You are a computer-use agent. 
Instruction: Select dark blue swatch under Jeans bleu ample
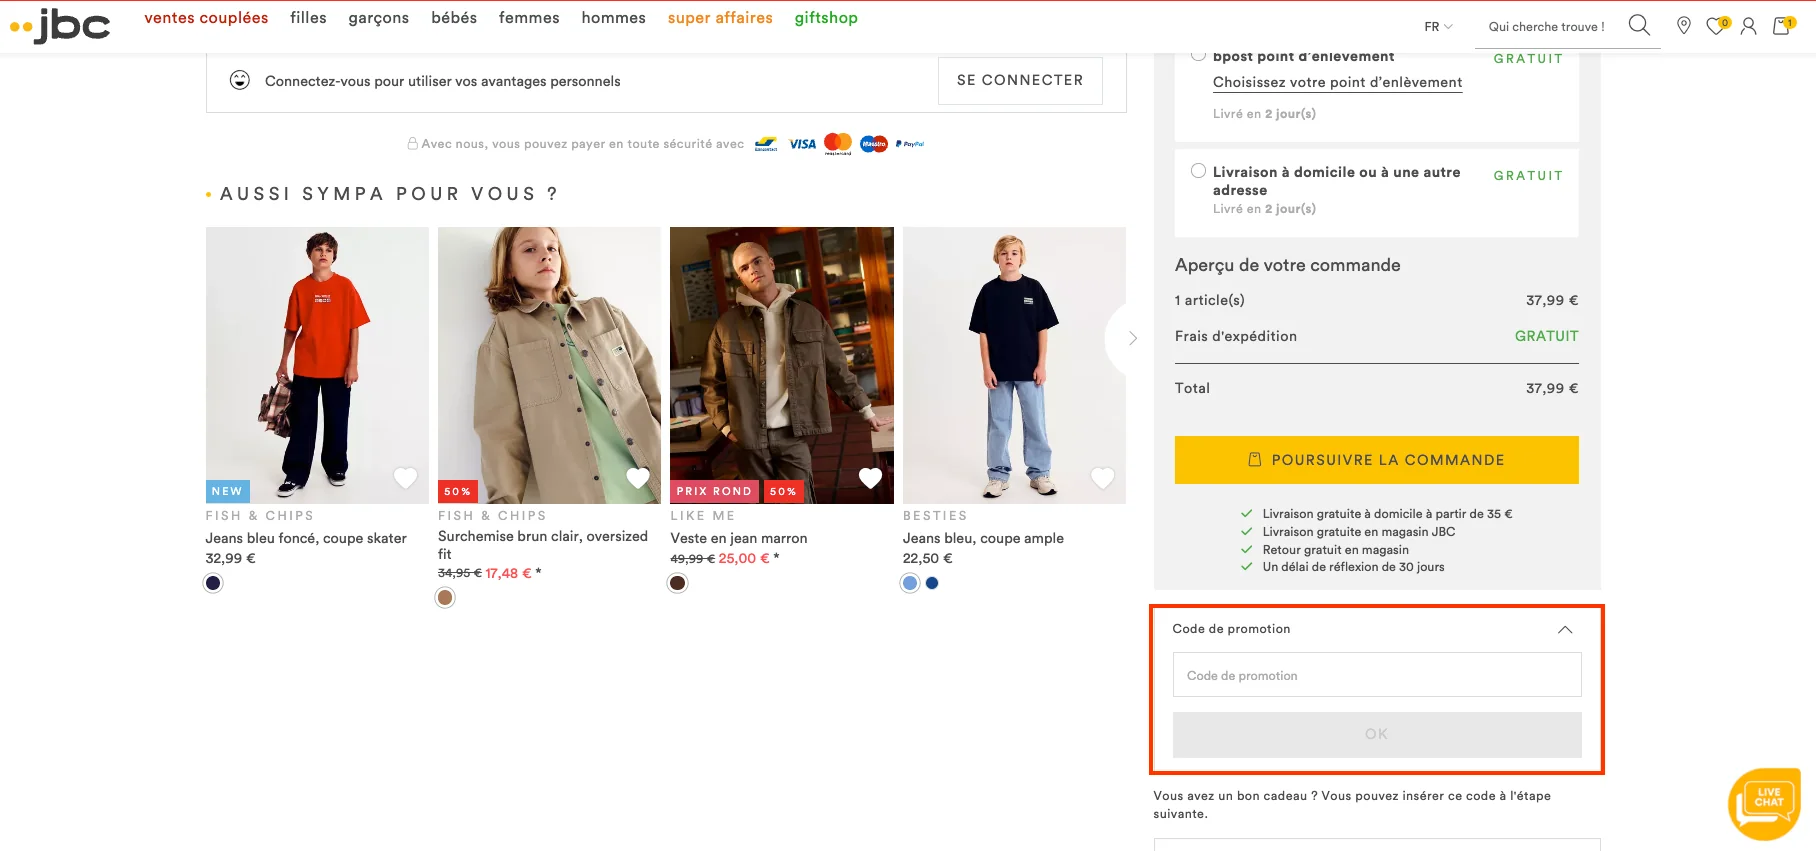[x=932, y=583]
